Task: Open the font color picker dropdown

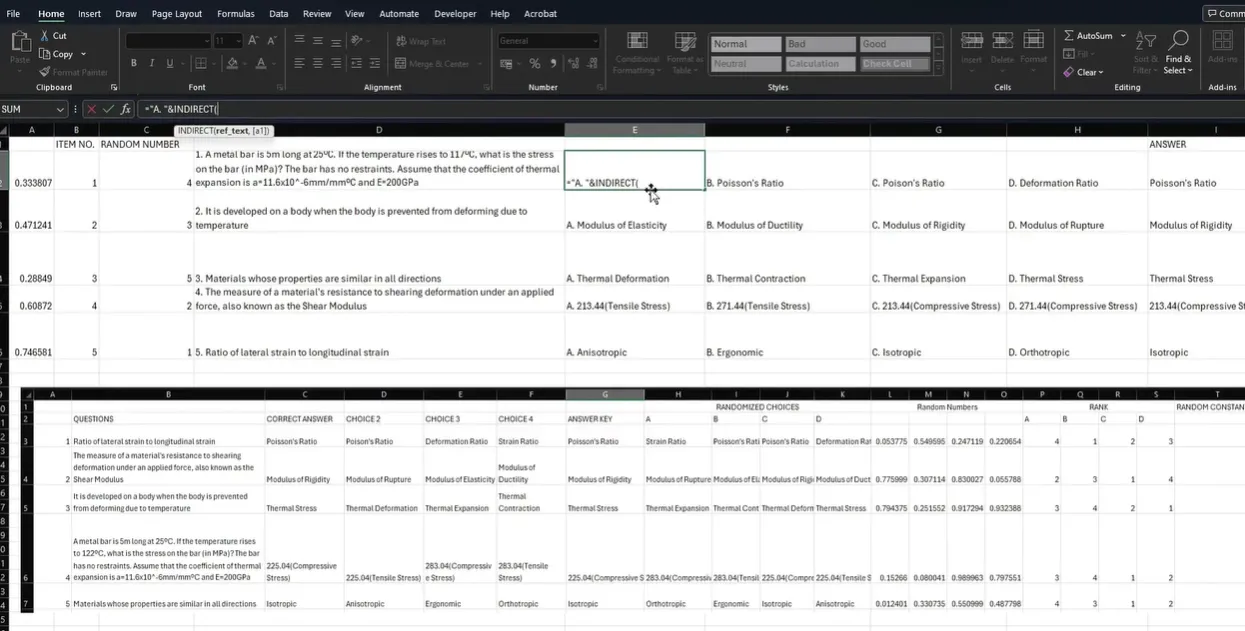Action: coord(275,64)
